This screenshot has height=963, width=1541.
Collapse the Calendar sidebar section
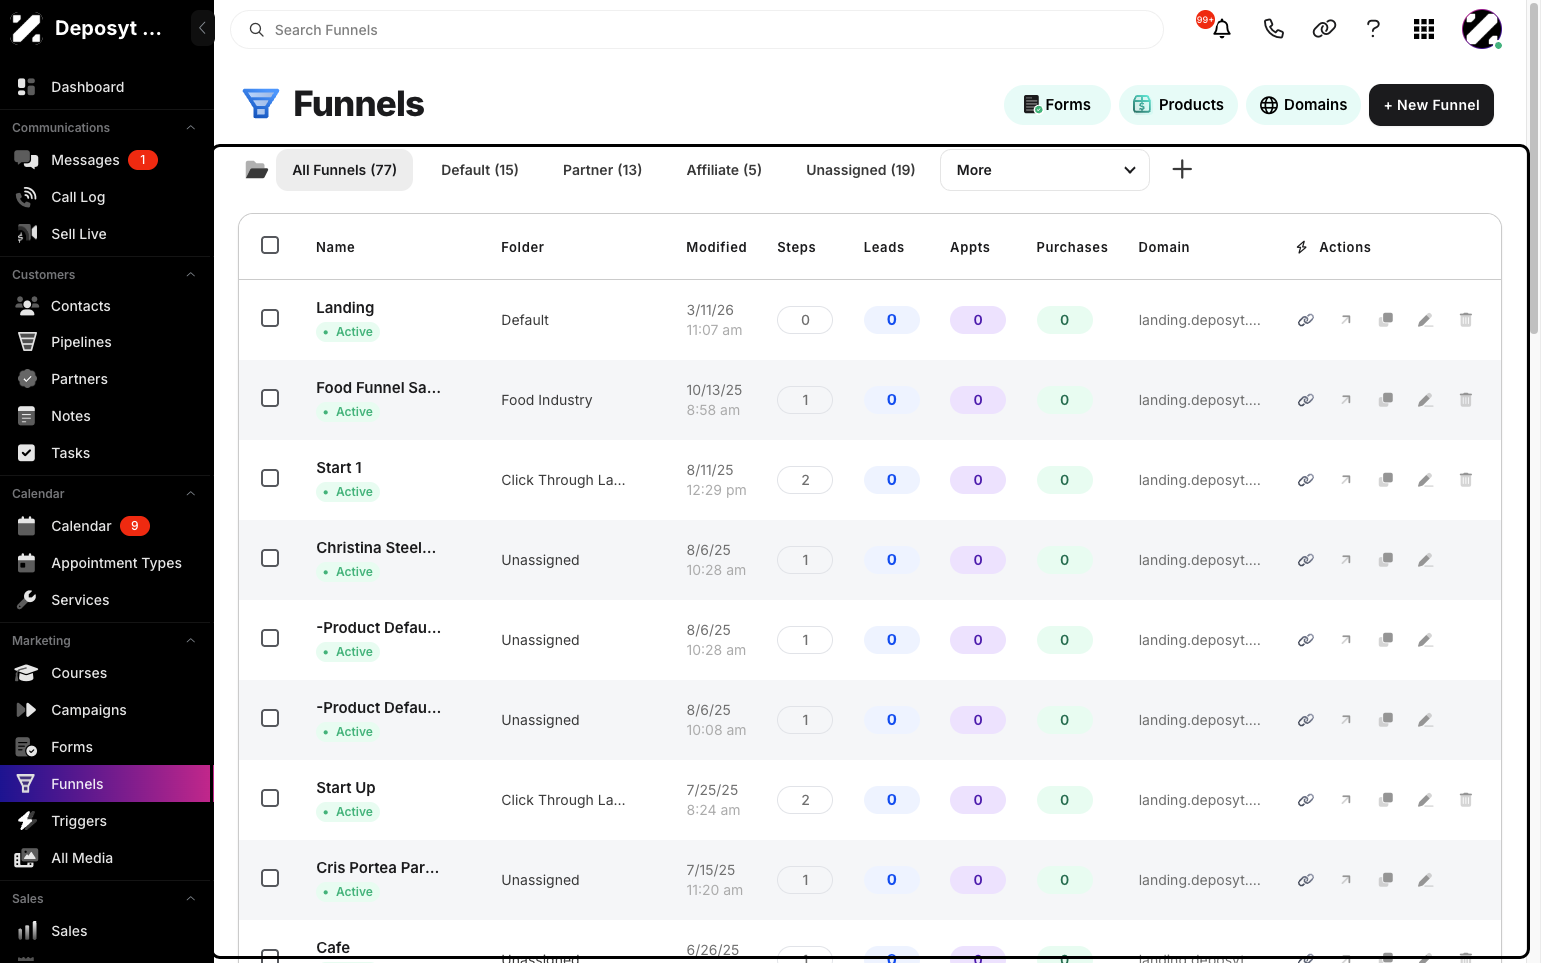[x=190, y=494]
